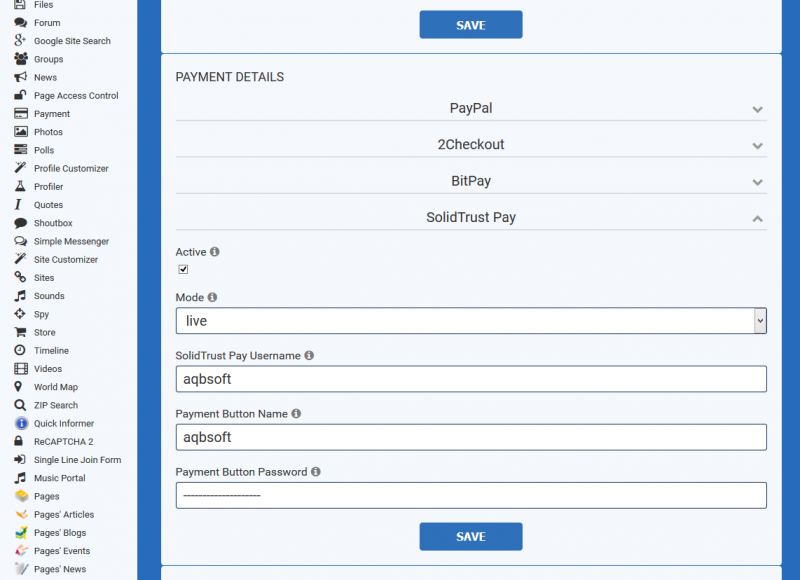Click the Quotes italic icon

point(18,205)
